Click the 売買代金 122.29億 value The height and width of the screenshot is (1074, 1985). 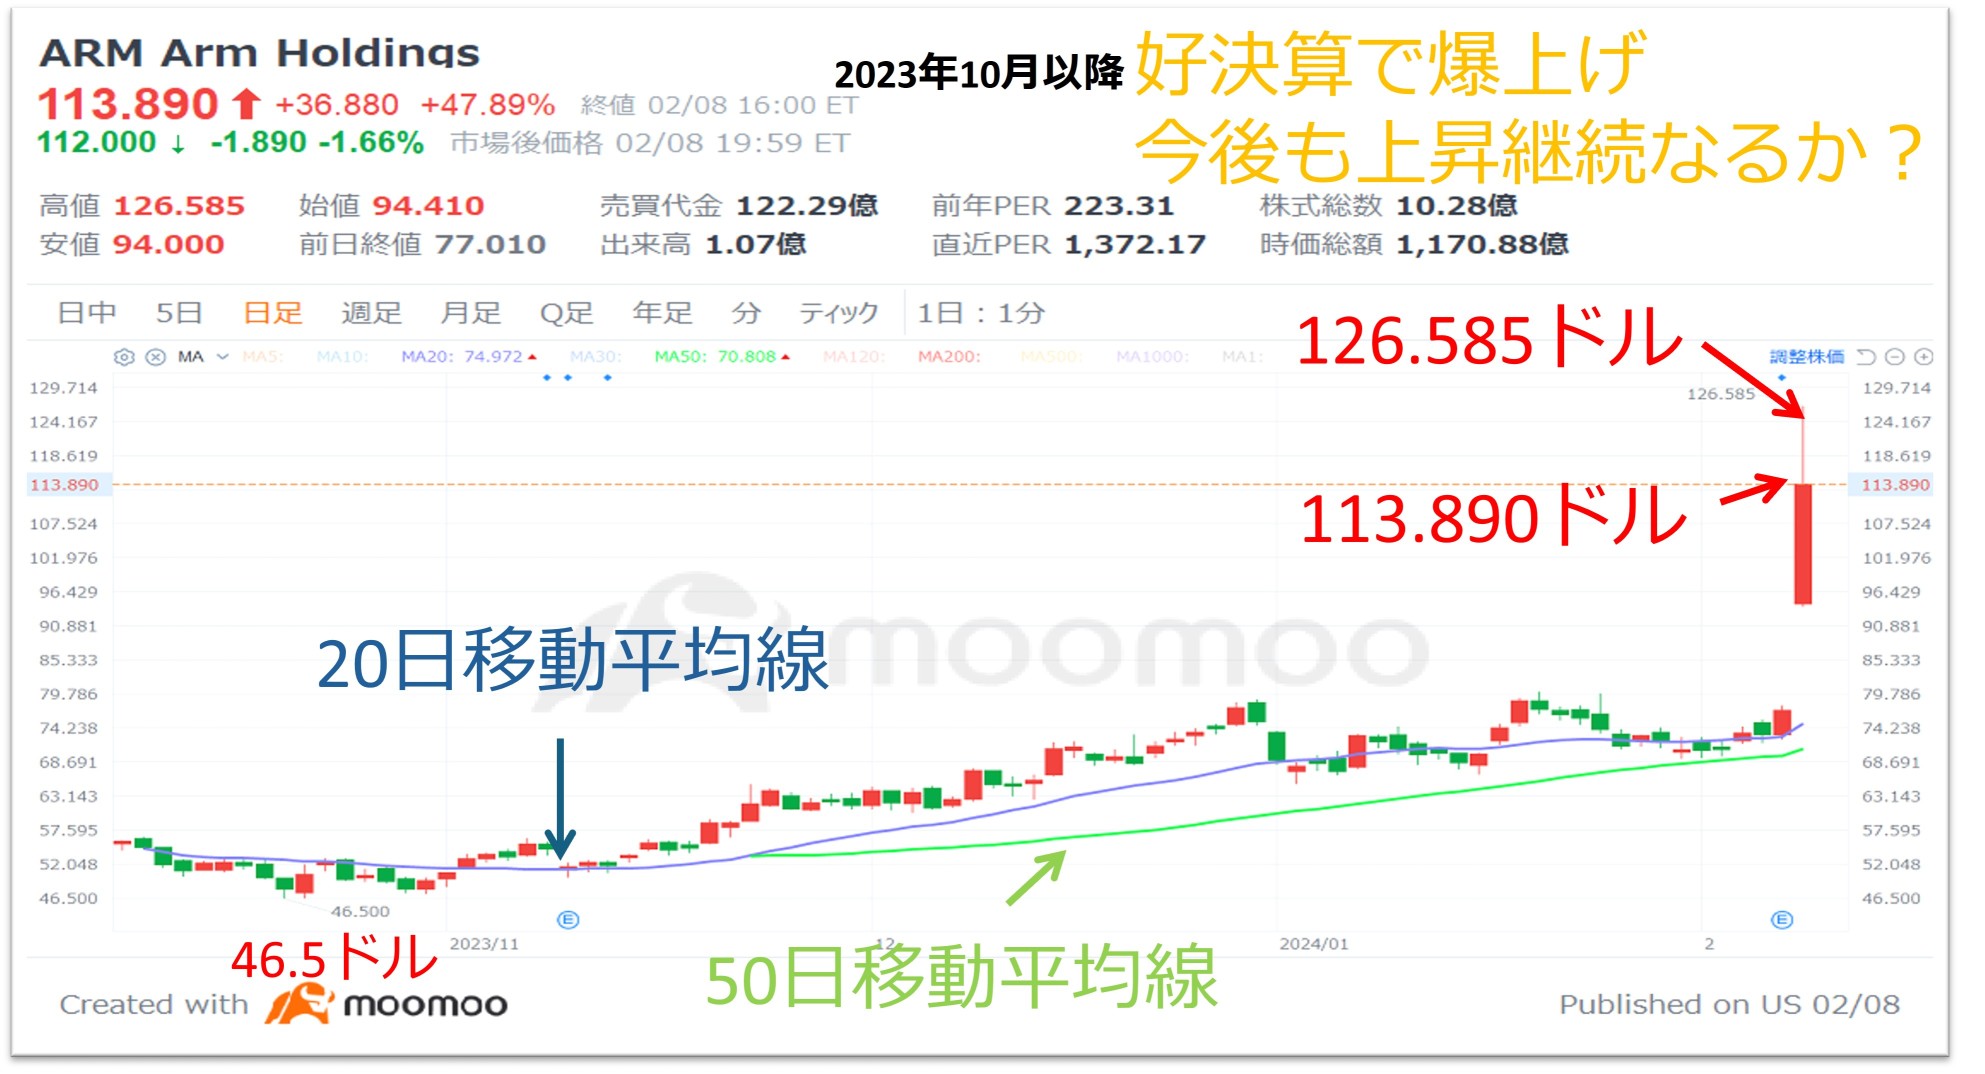[807, 206]
